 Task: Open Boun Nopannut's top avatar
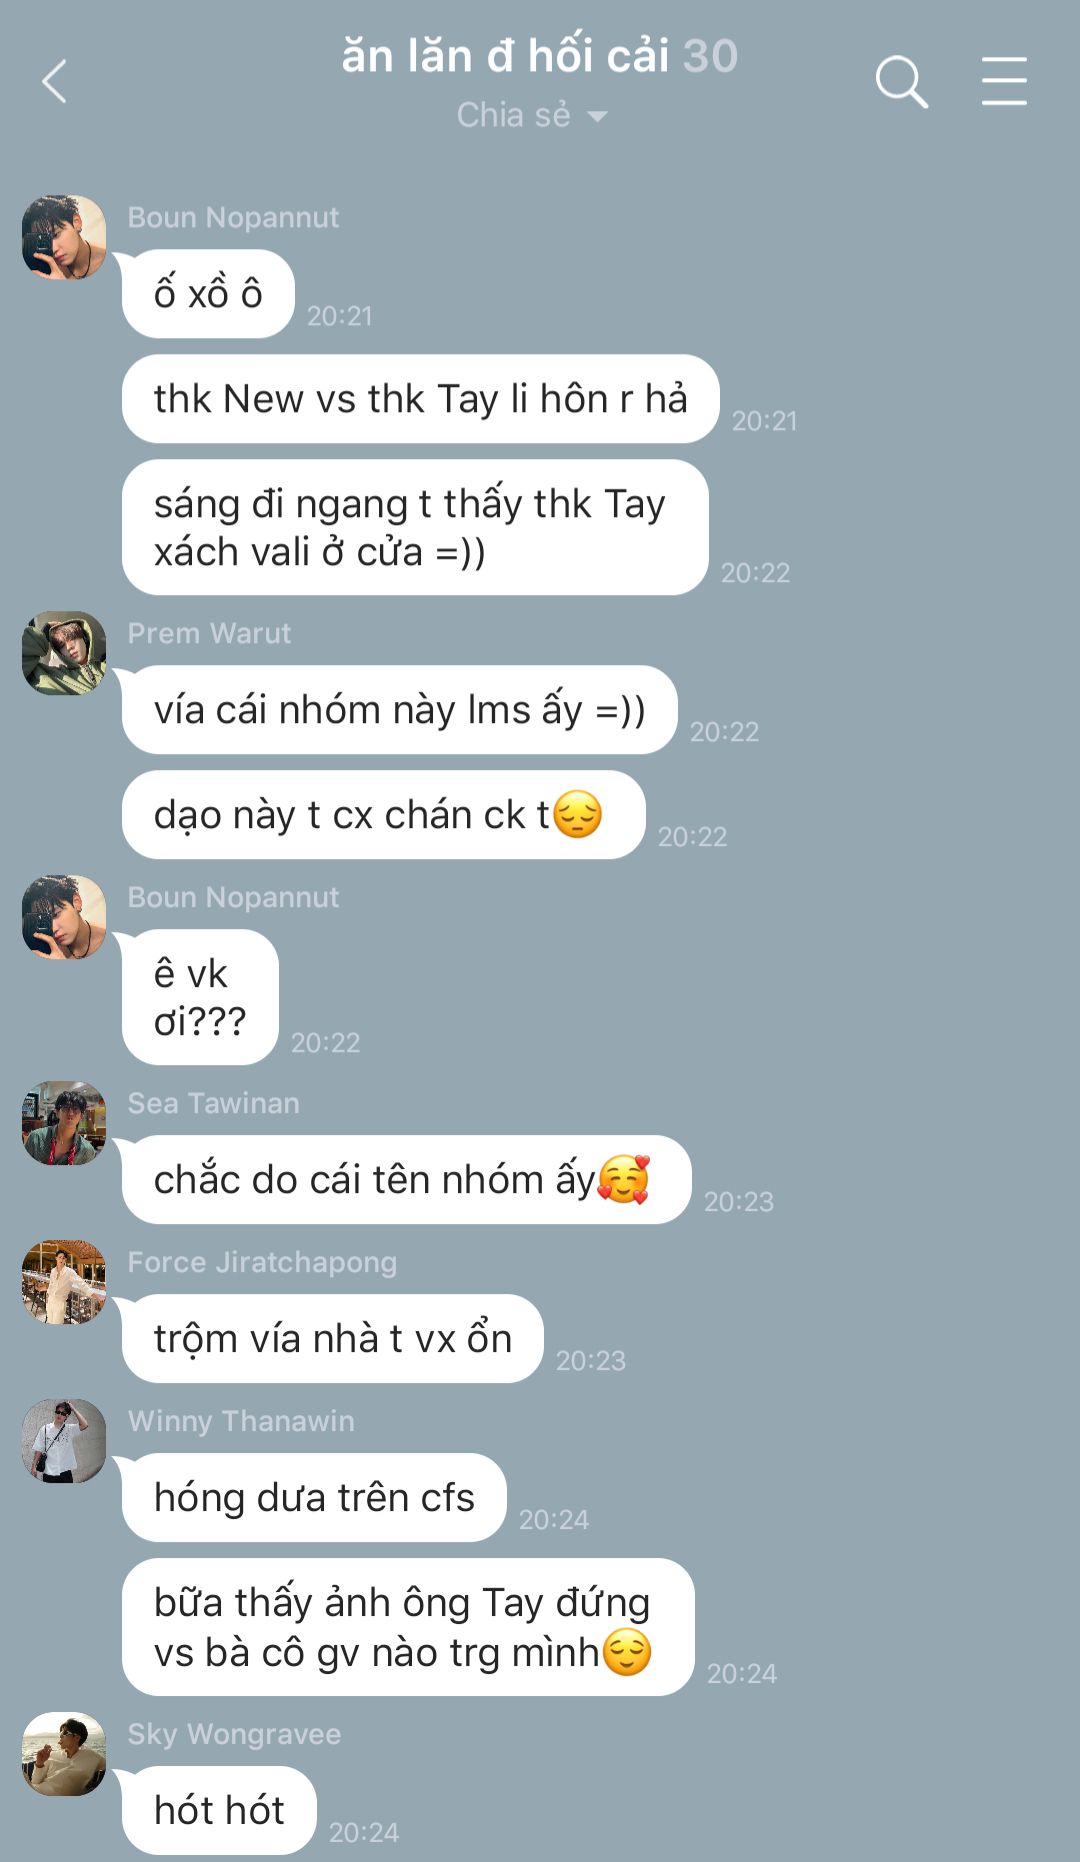coord(64,237)
